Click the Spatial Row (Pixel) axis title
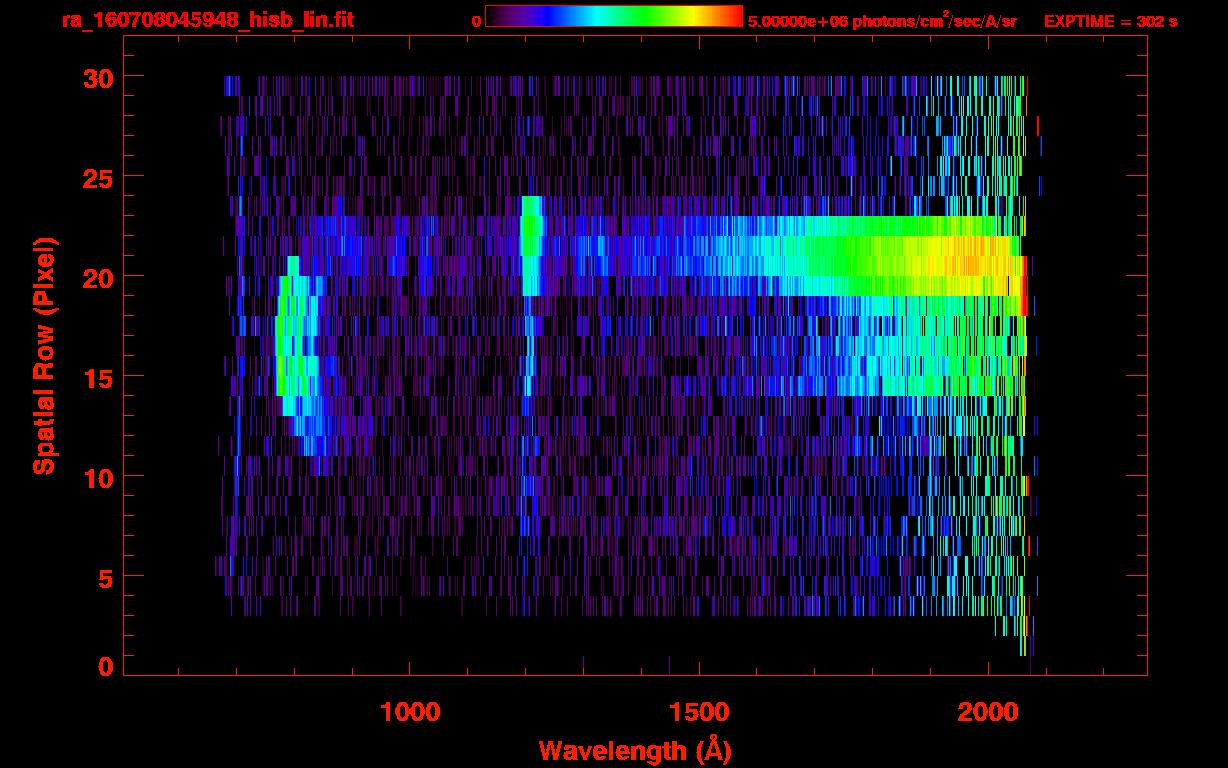This screenshot has width=1228, height=768. (x=45, y=355)
